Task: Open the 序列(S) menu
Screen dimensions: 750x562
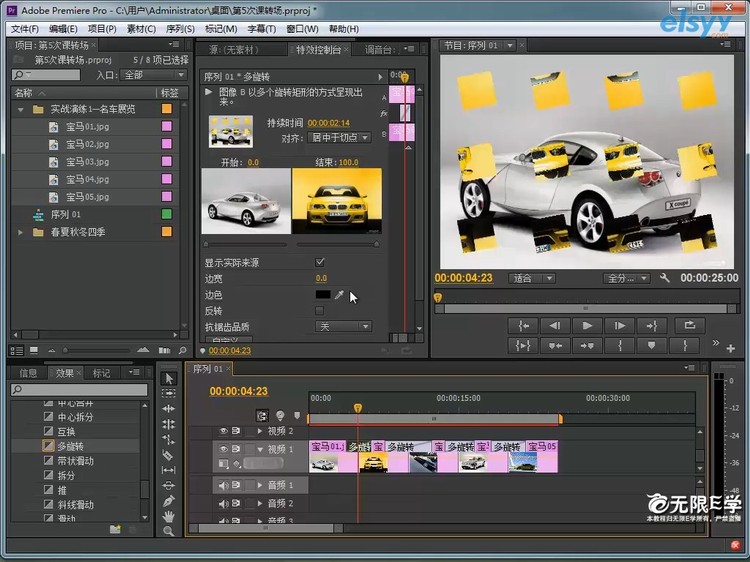Action: click(x=180, y=29)
